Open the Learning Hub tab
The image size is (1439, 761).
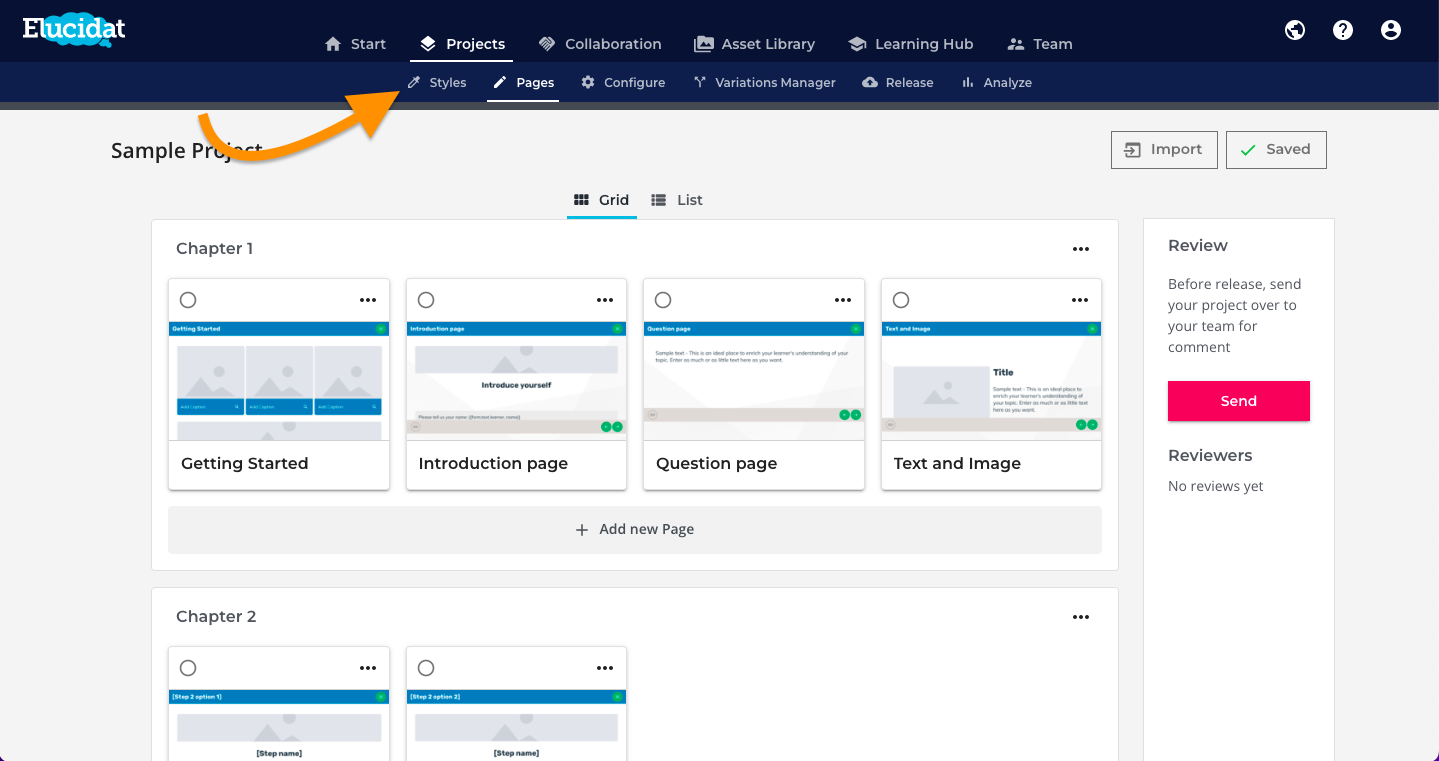pos(911,44)
